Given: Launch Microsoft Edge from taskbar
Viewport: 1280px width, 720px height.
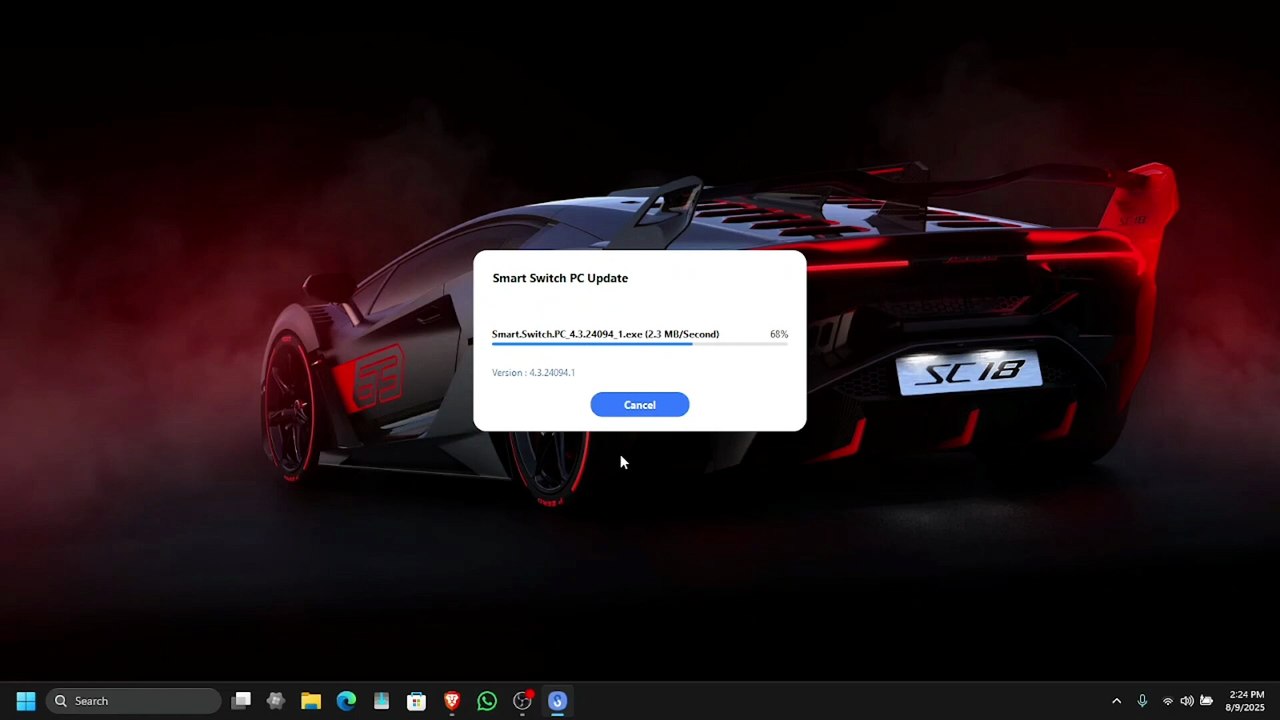Looking at the screenshot, I should 346,701.
